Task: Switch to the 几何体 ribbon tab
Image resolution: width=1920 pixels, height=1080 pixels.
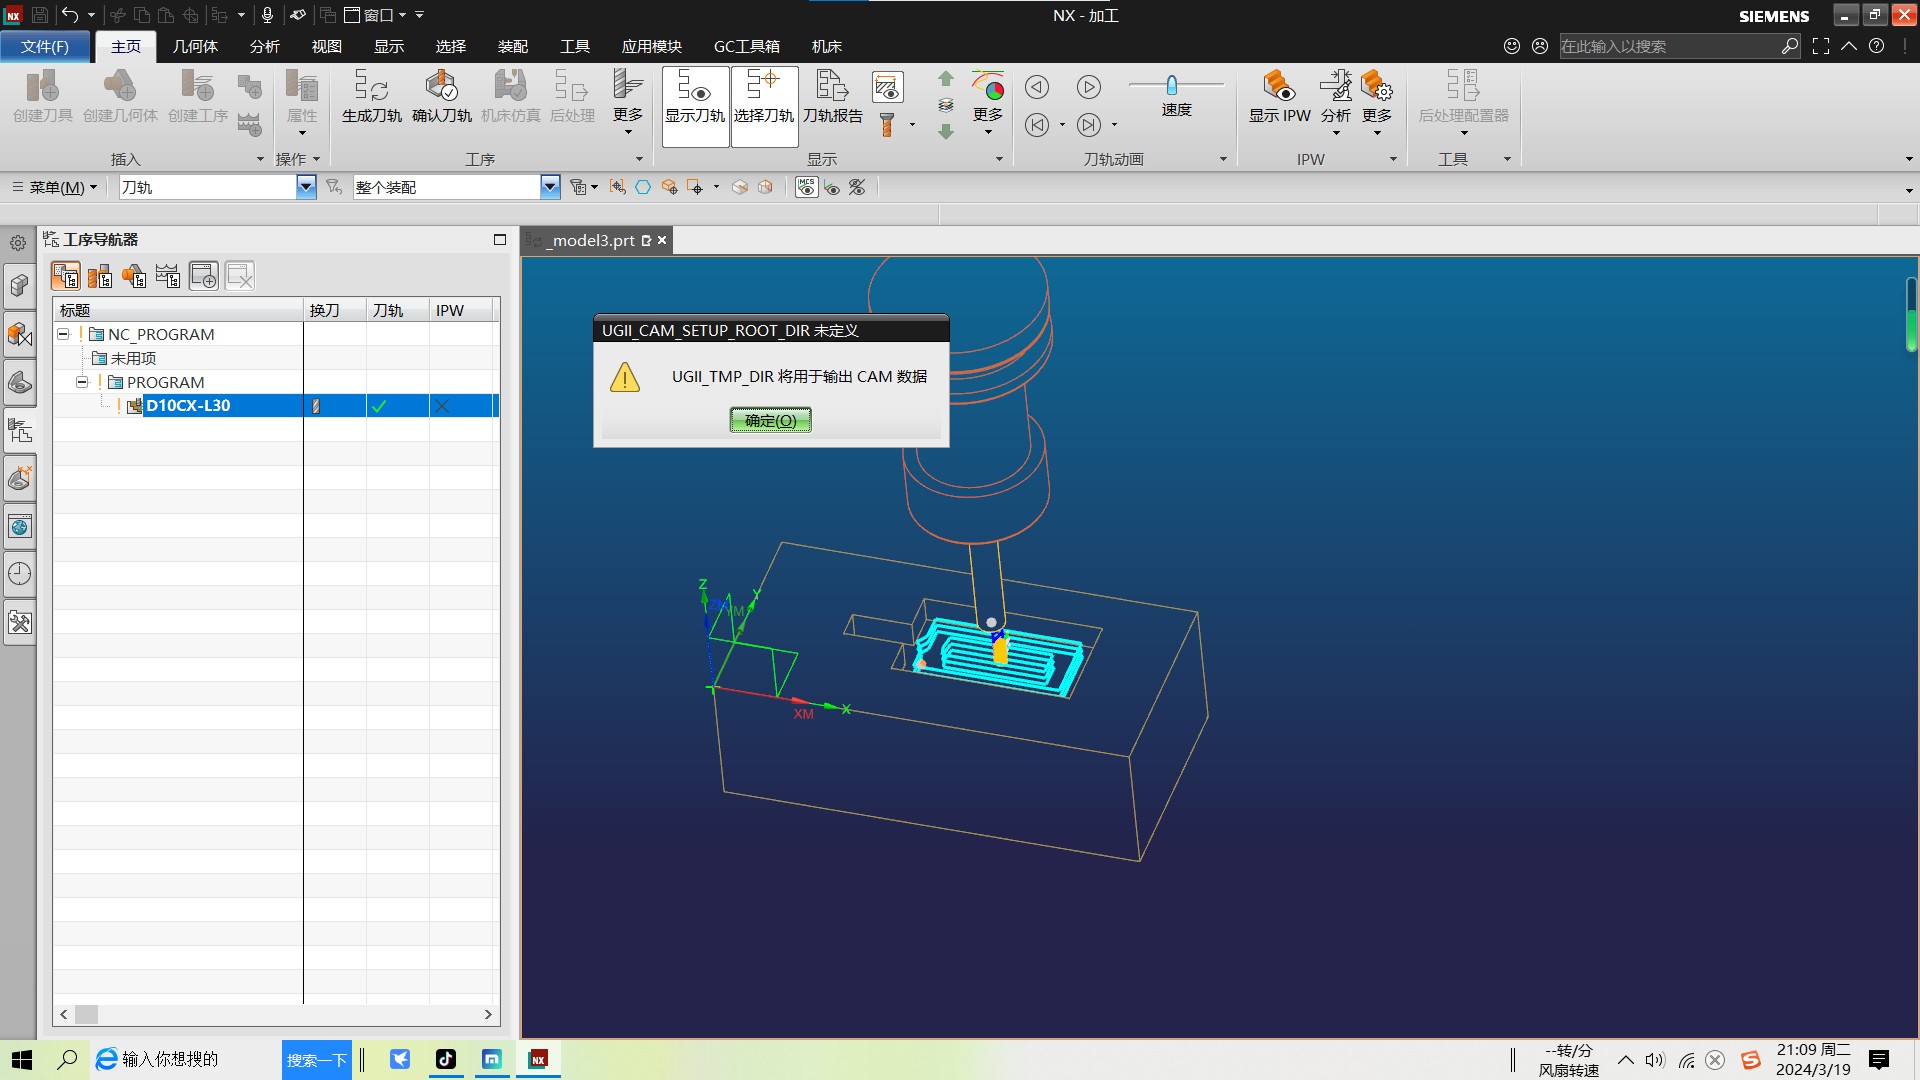Action: coord(195,46)
